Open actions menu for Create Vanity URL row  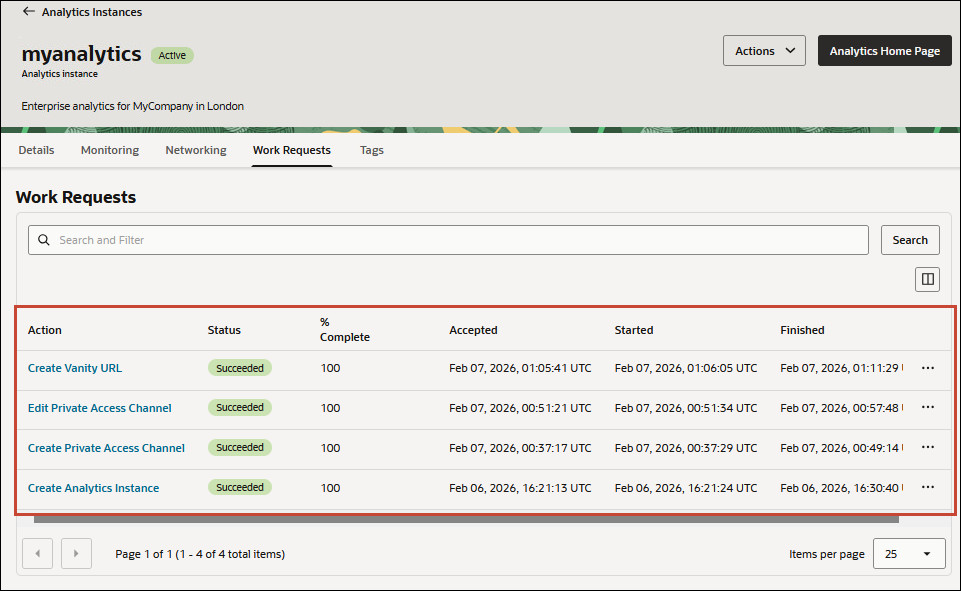tap(927, 368)
